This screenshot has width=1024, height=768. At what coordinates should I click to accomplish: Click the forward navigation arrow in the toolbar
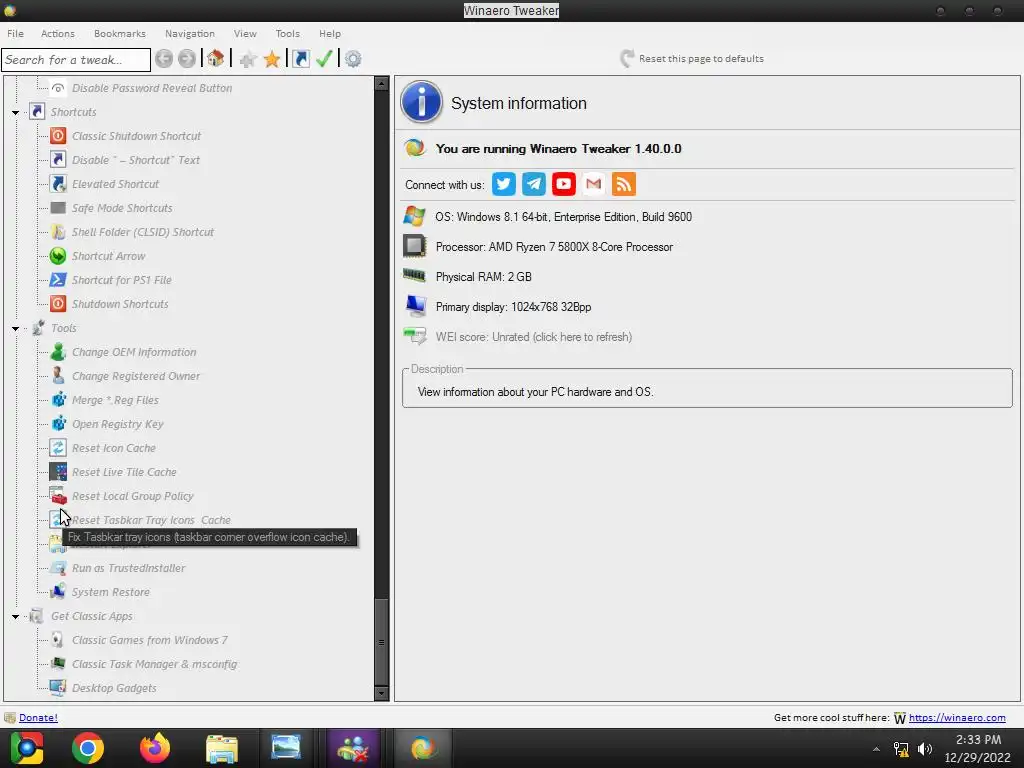click(187, 59)
